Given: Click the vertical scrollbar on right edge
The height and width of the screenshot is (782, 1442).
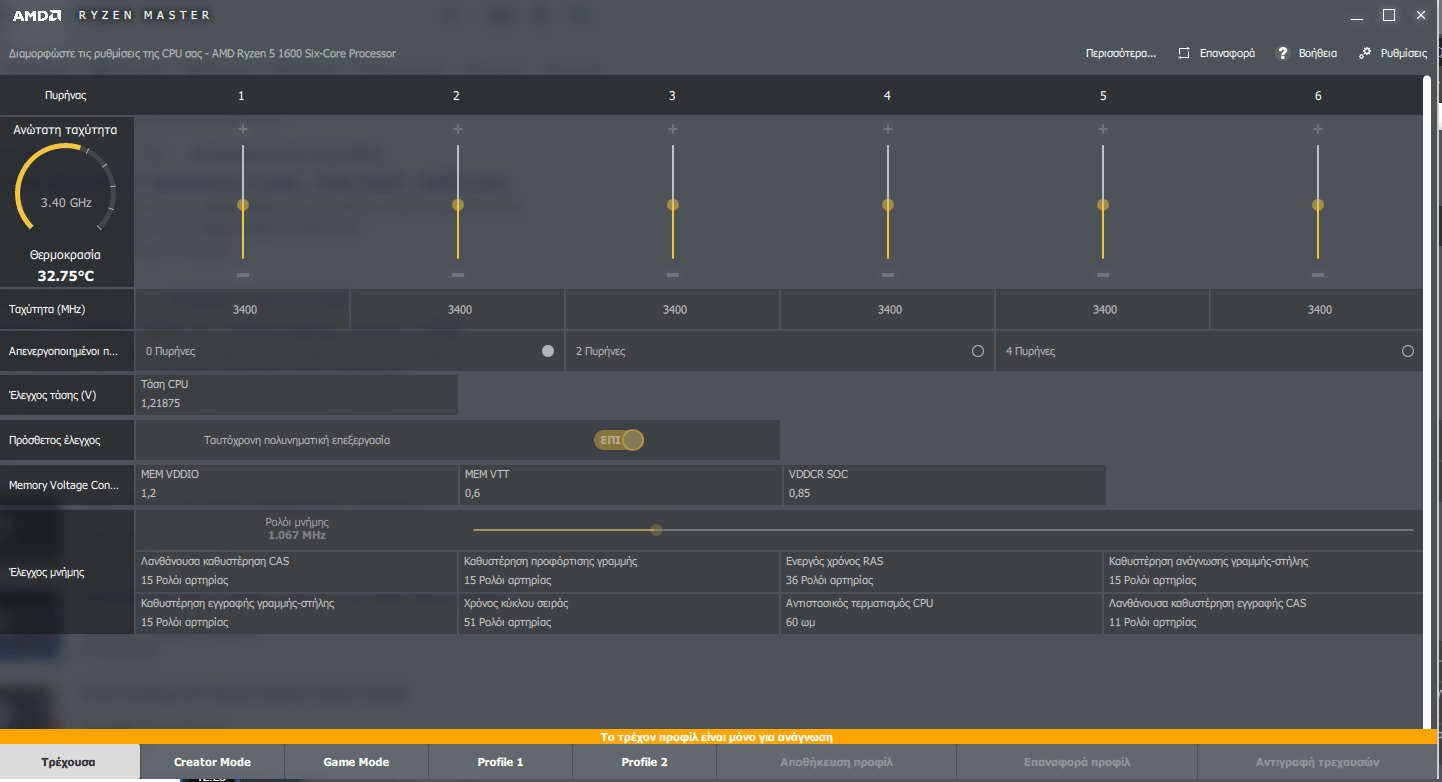Looking at the screenshot, I should [1428, 400].
